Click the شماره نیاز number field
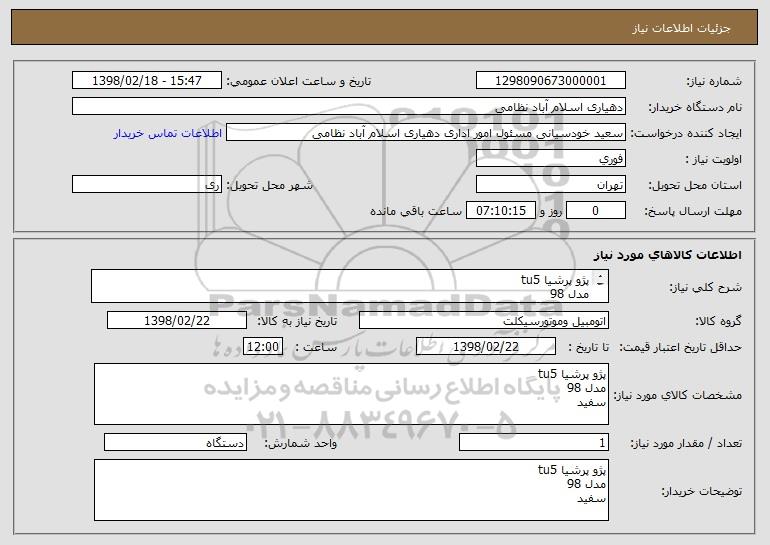770x545 pixels. pos(550,81)
